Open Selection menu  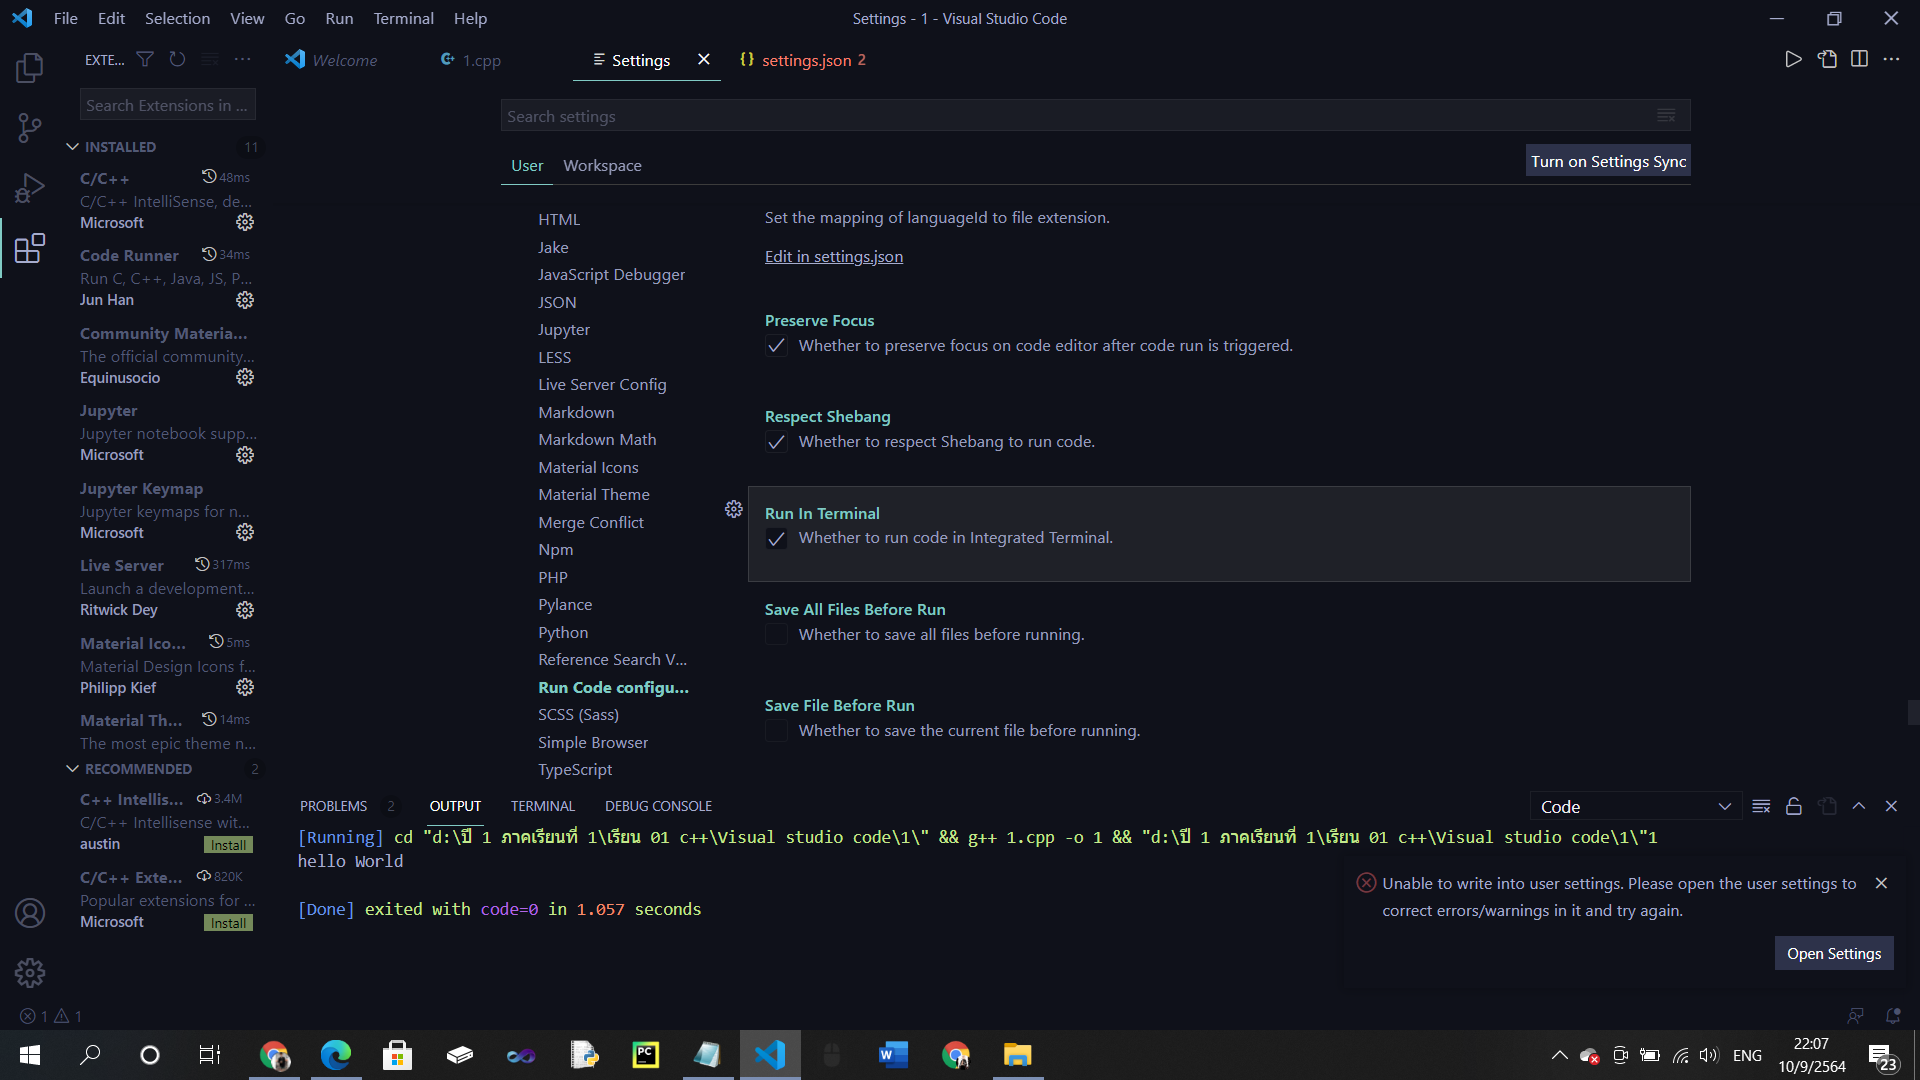click(x=177, y=18)
